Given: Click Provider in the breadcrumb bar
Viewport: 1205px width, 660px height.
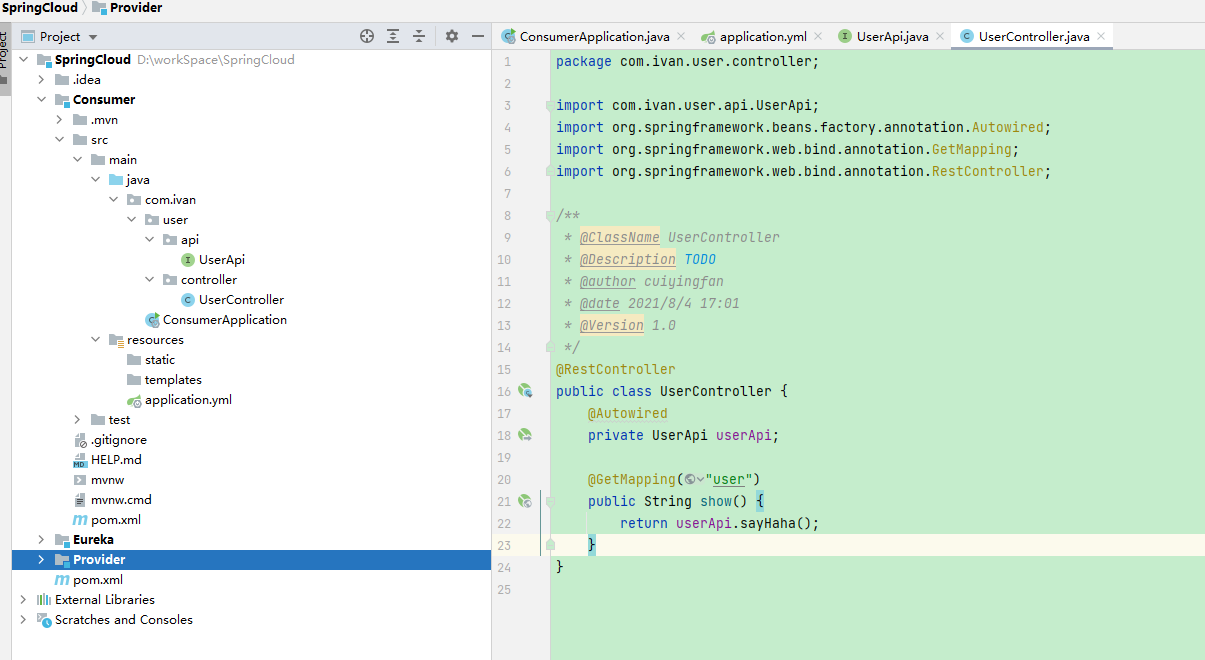Looking at the screenshot, I should pyautogui.click(x=137, y=8).
